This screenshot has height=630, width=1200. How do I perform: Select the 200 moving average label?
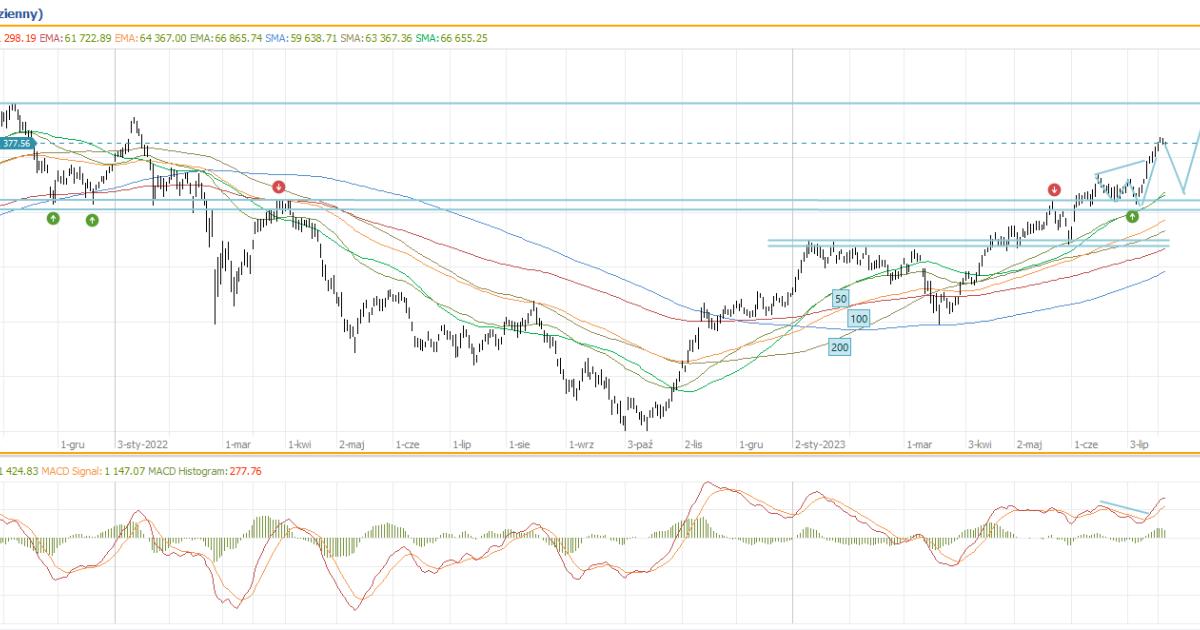(x=840, y=346)
